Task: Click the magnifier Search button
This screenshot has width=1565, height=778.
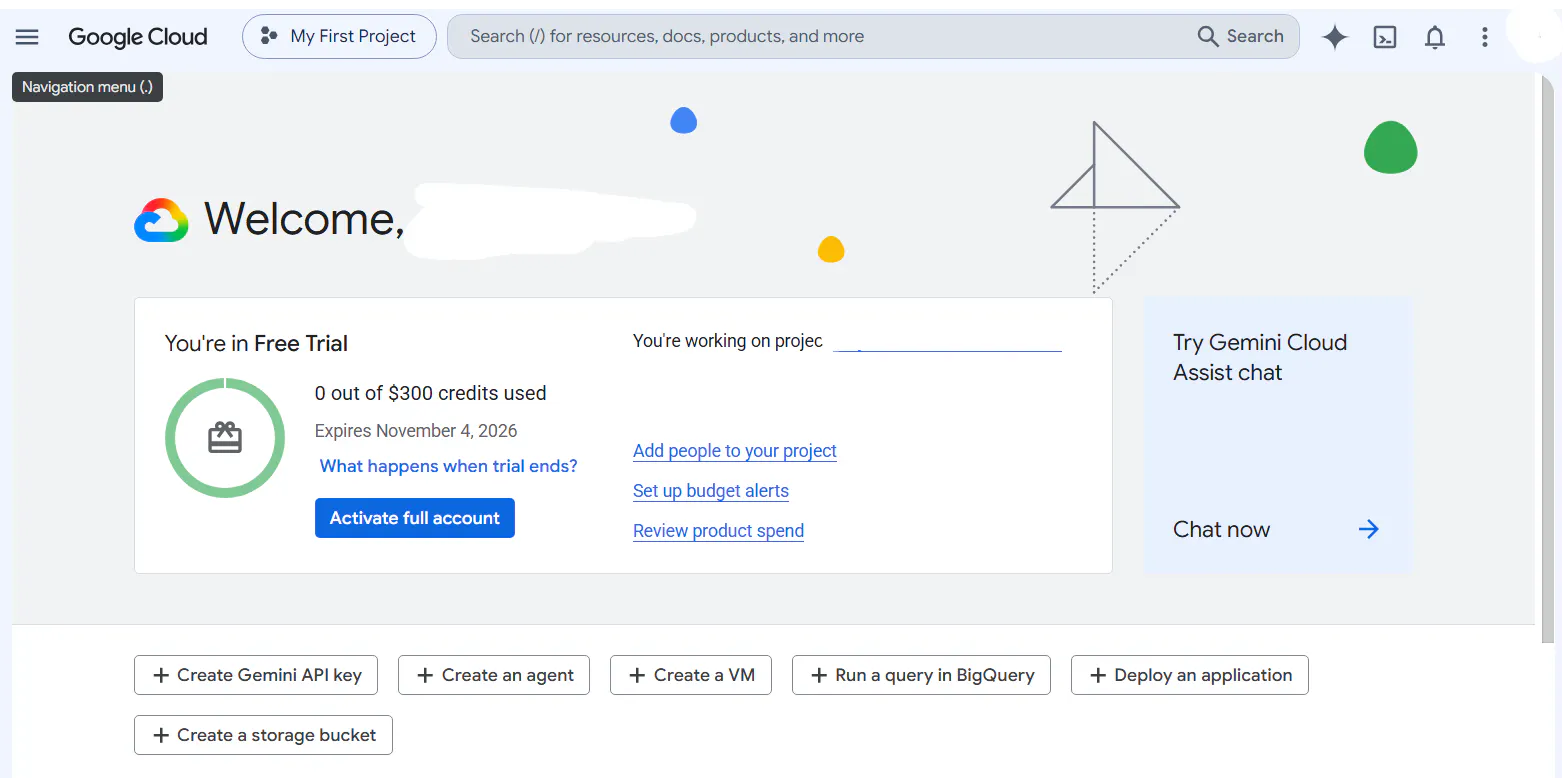Action: click(x=1241, y=36)
